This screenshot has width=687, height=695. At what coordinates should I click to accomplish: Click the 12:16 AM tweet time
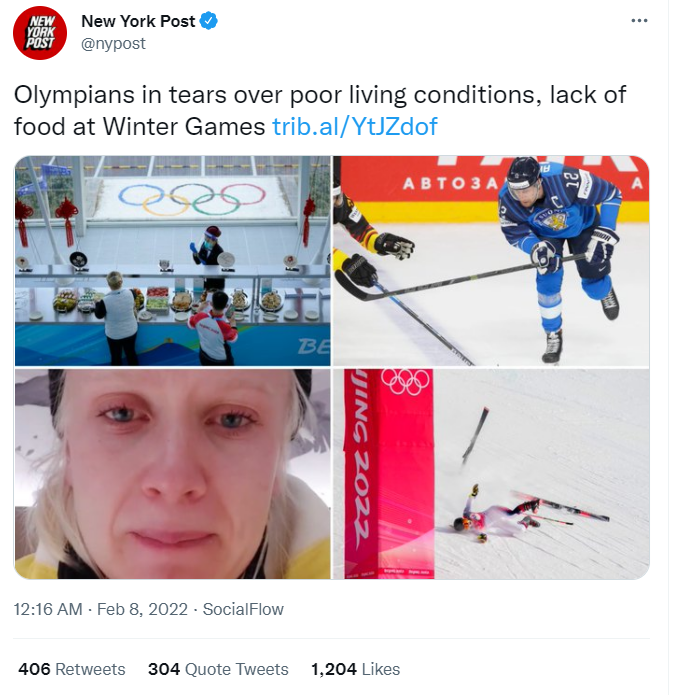[46, 609]
